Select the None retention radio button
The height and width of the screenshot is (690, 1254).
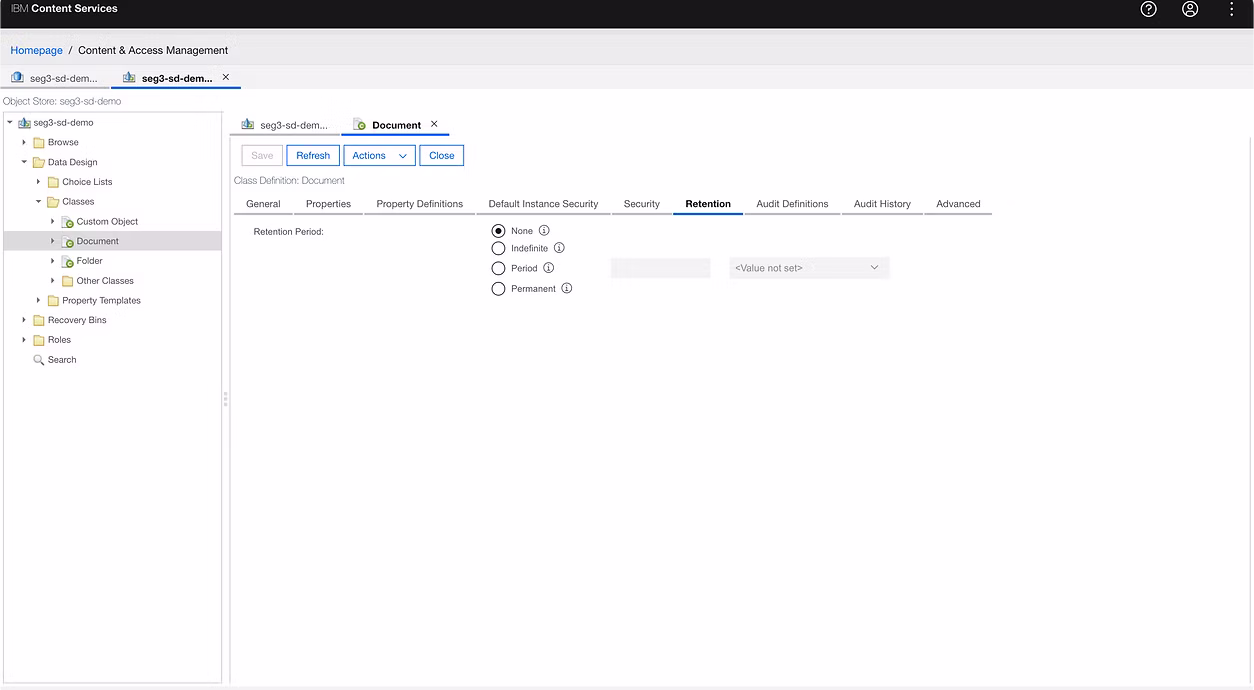coord(498,231)
